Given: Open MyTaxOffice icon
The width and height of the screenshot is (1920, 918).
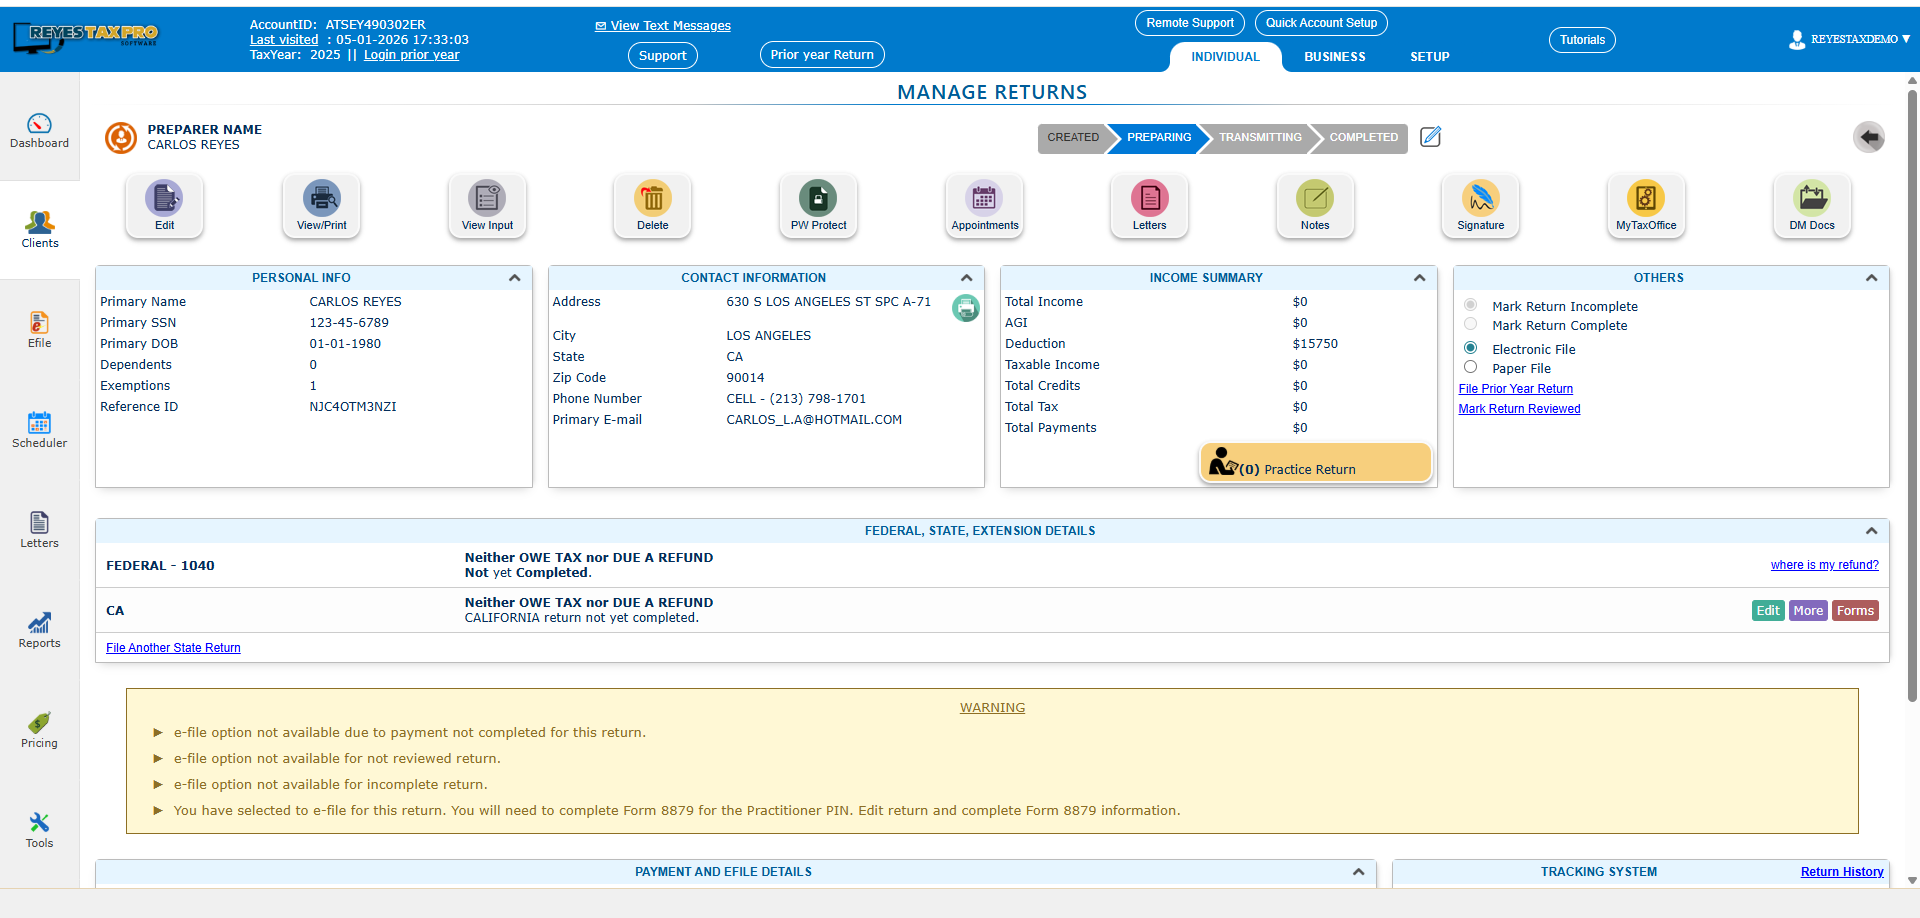Looking at the screenshot, I should 1646,205.
